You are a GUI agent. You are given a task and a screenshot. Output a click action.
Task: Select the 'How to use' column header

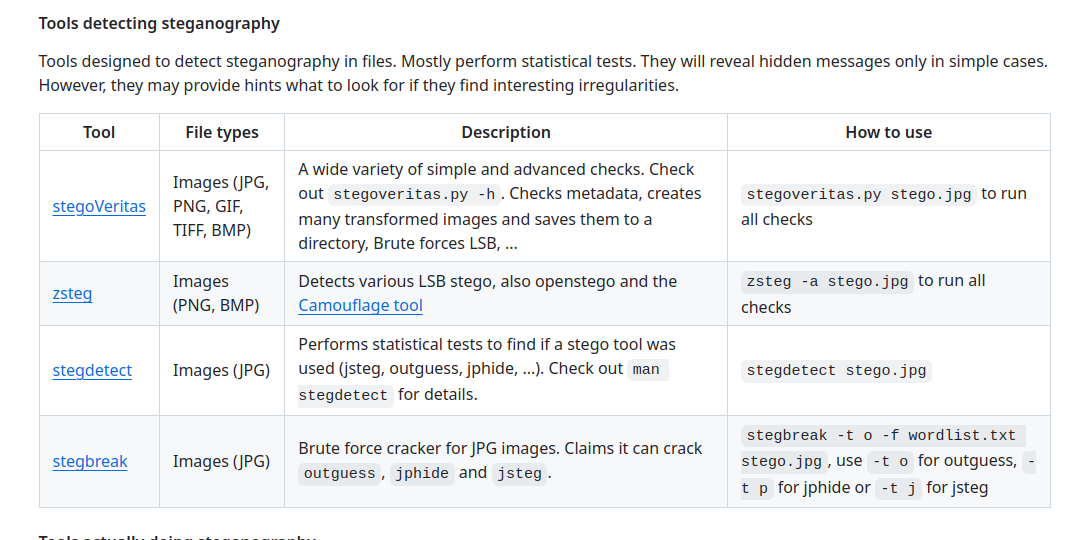point(888,132)
